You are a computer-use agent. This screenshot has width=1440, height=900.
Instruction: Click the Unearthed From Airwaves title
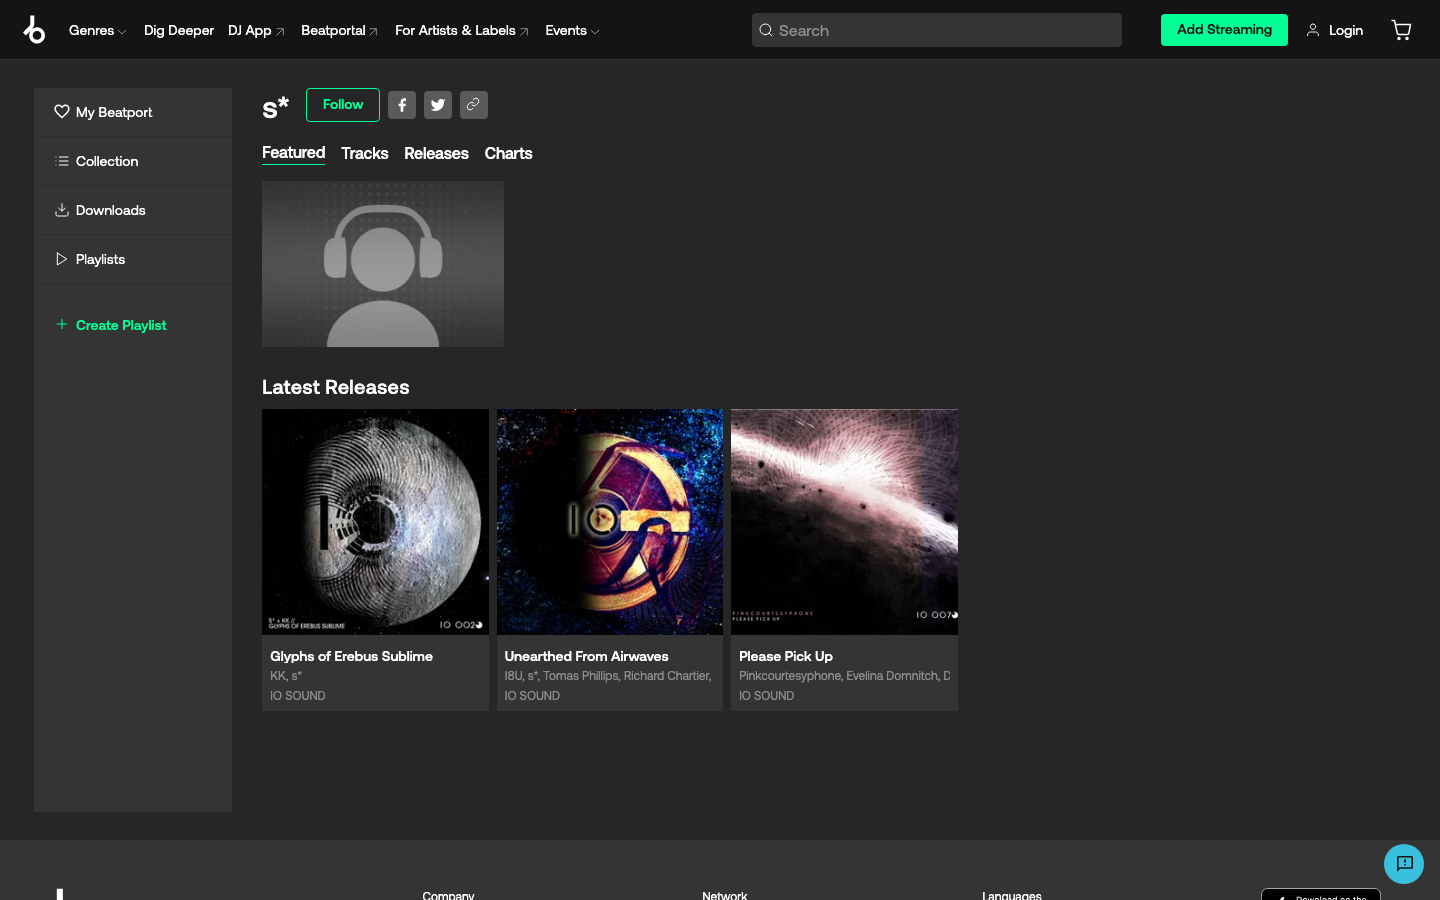coord(586,656)
